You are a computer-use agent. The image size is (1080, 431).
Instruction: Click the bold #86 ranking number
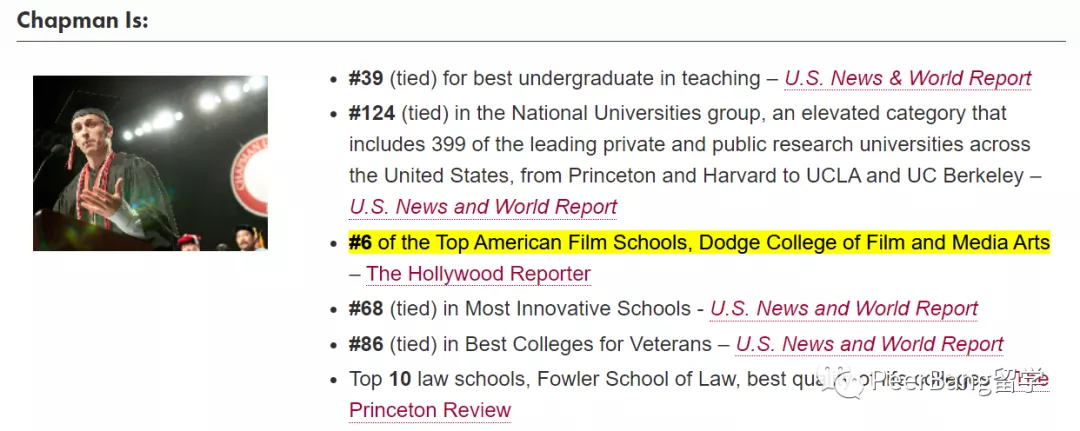(366, 344)
